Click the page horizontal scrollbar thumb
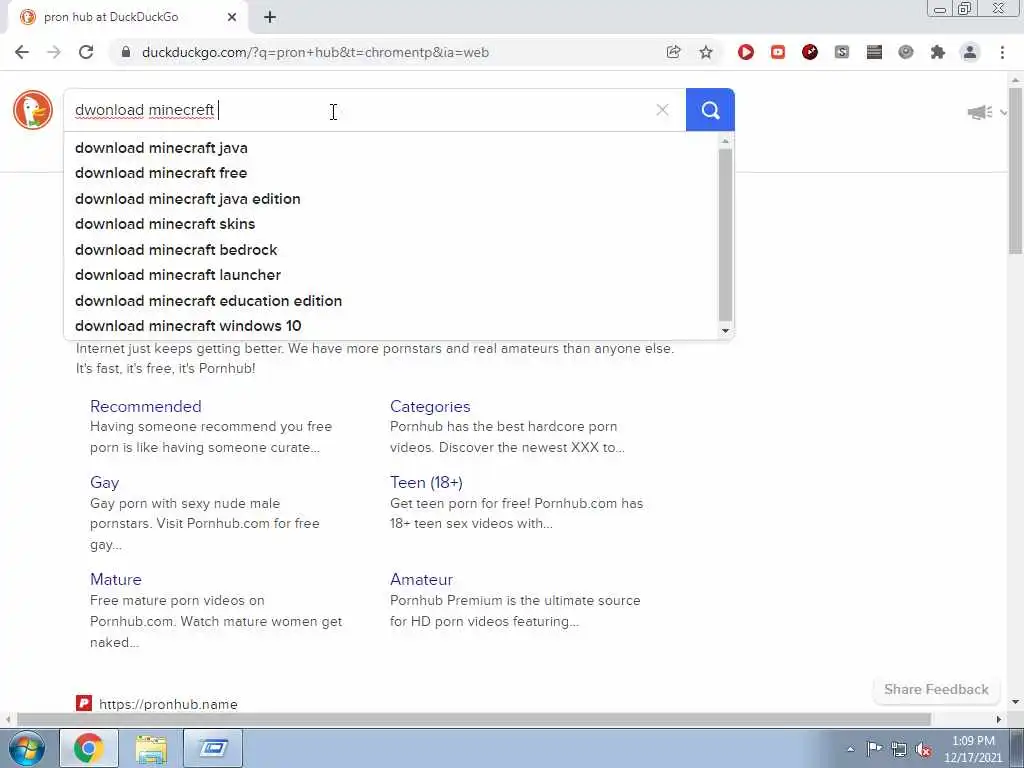Viewport: 1024px width, 768px height. (x=473, y=719)
